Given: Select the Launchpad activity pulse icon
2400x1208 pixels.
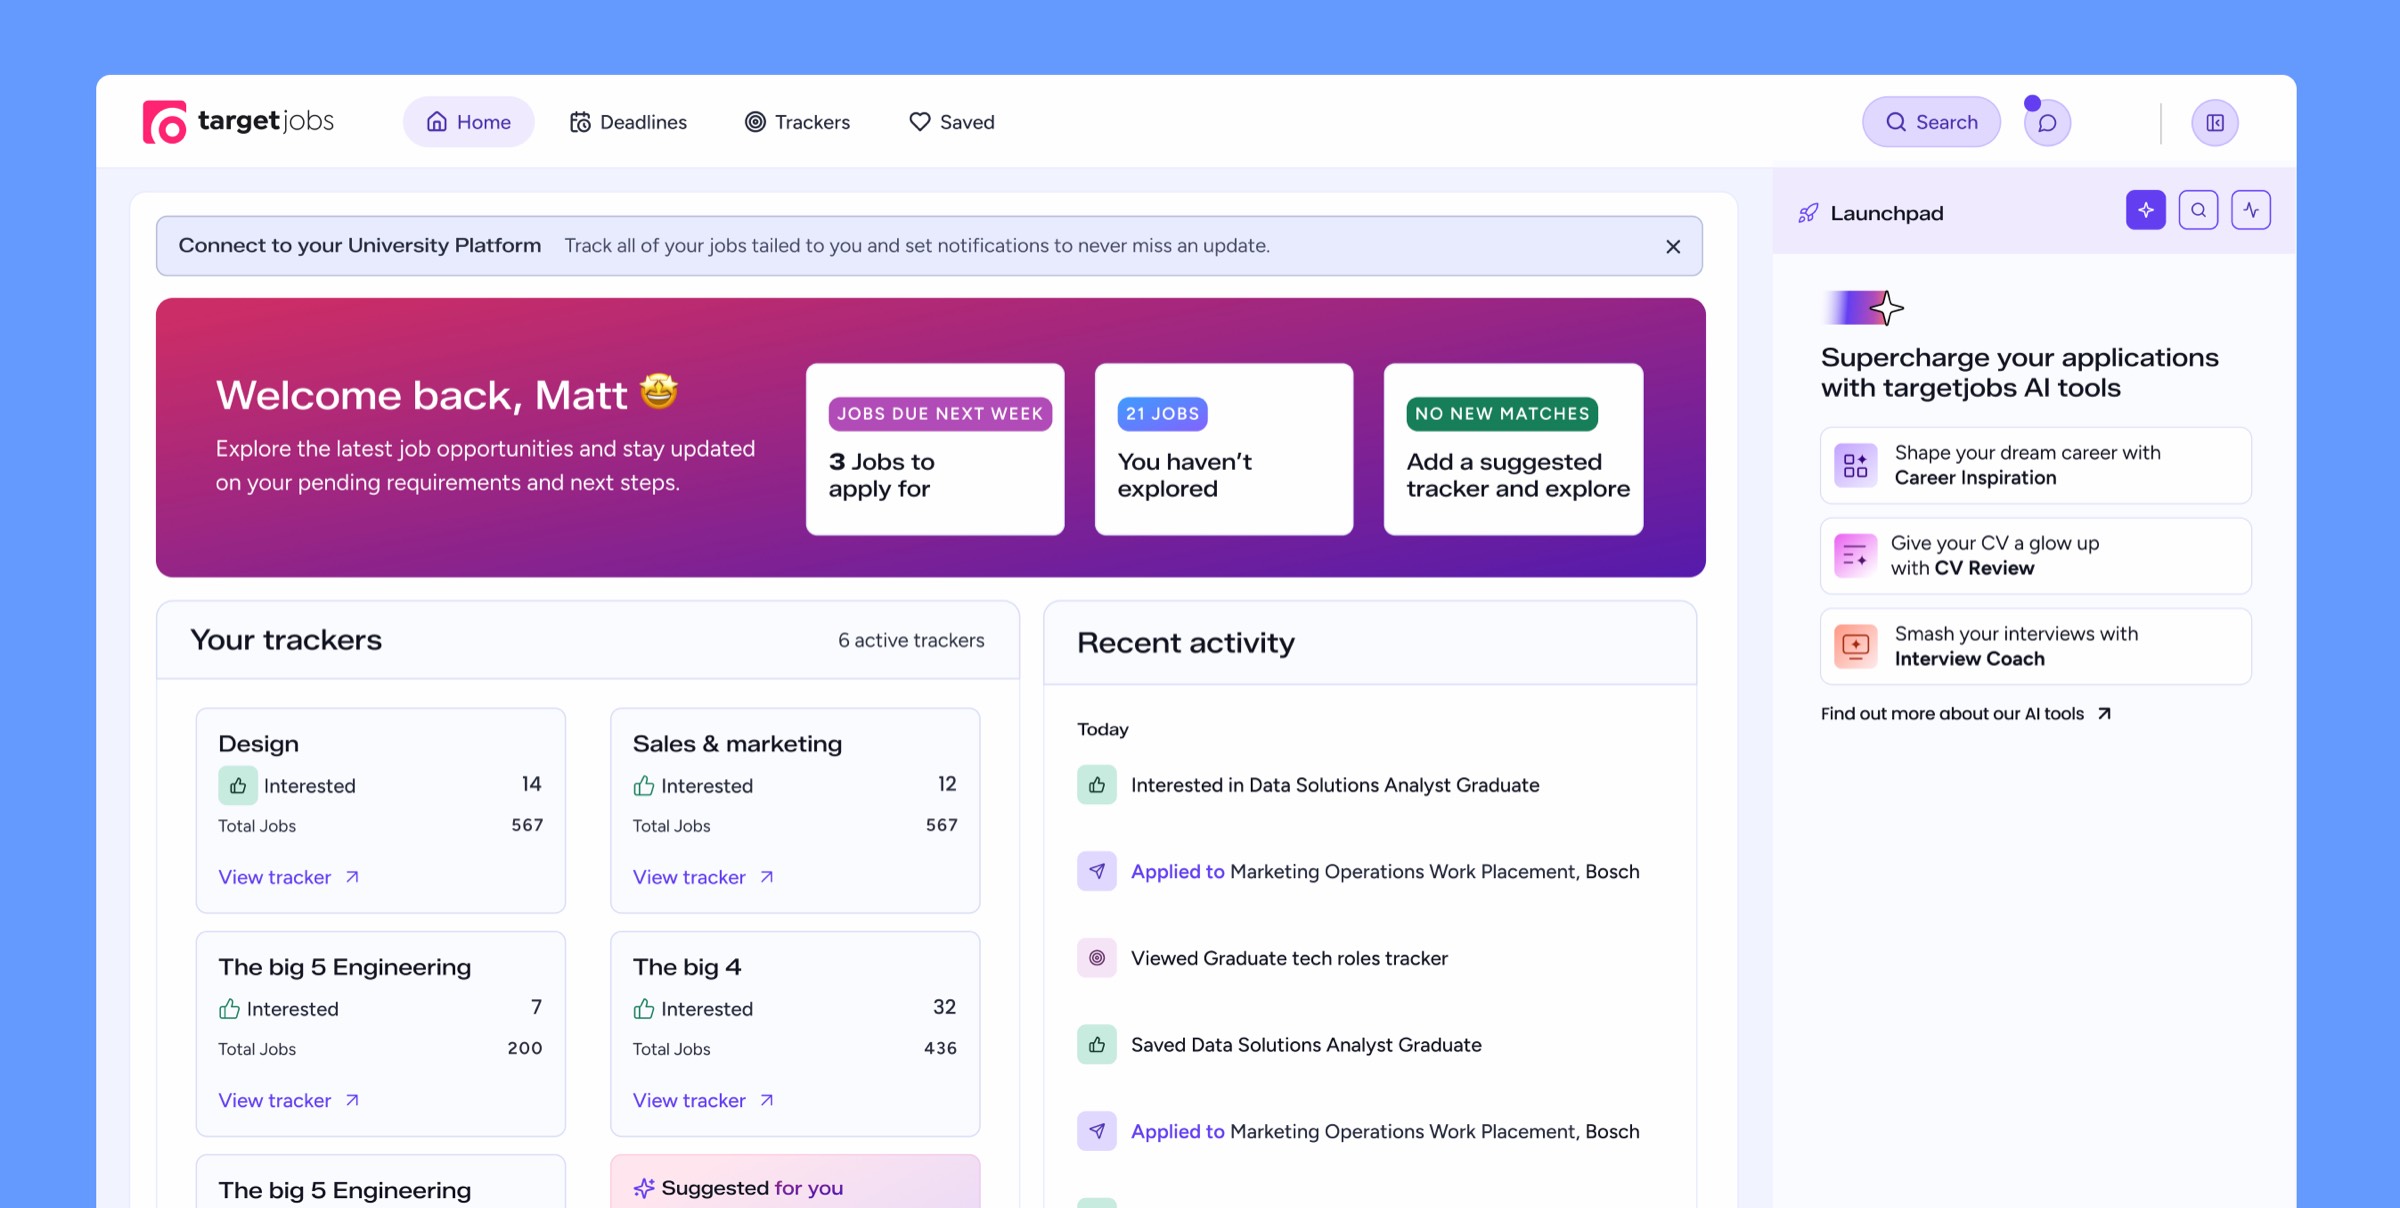Looking at the screenshot, I should pos(2251,210).
